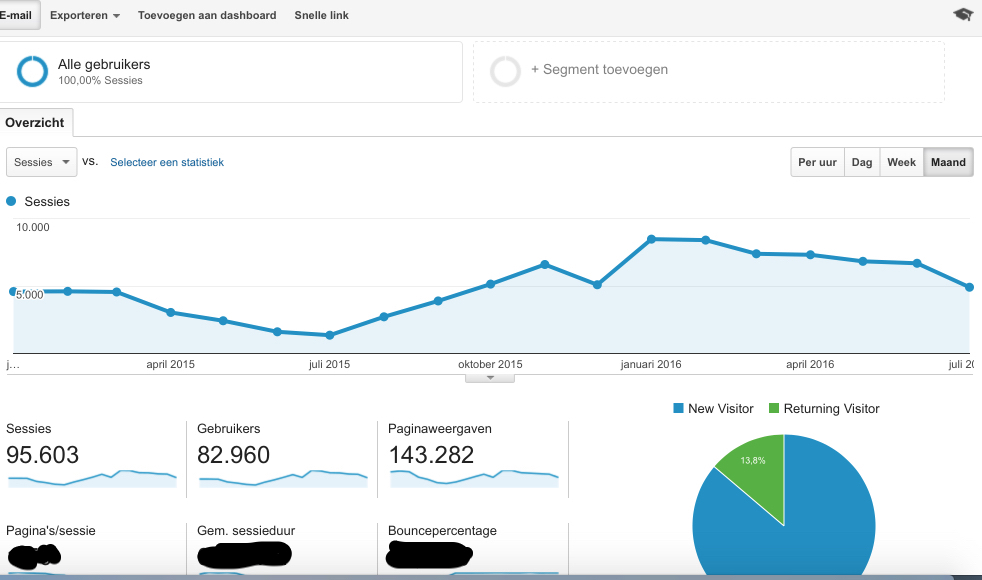Viewport: 982px width, 580px height.
Task: Click the E-mail button
Action: [x=17, y=15]
